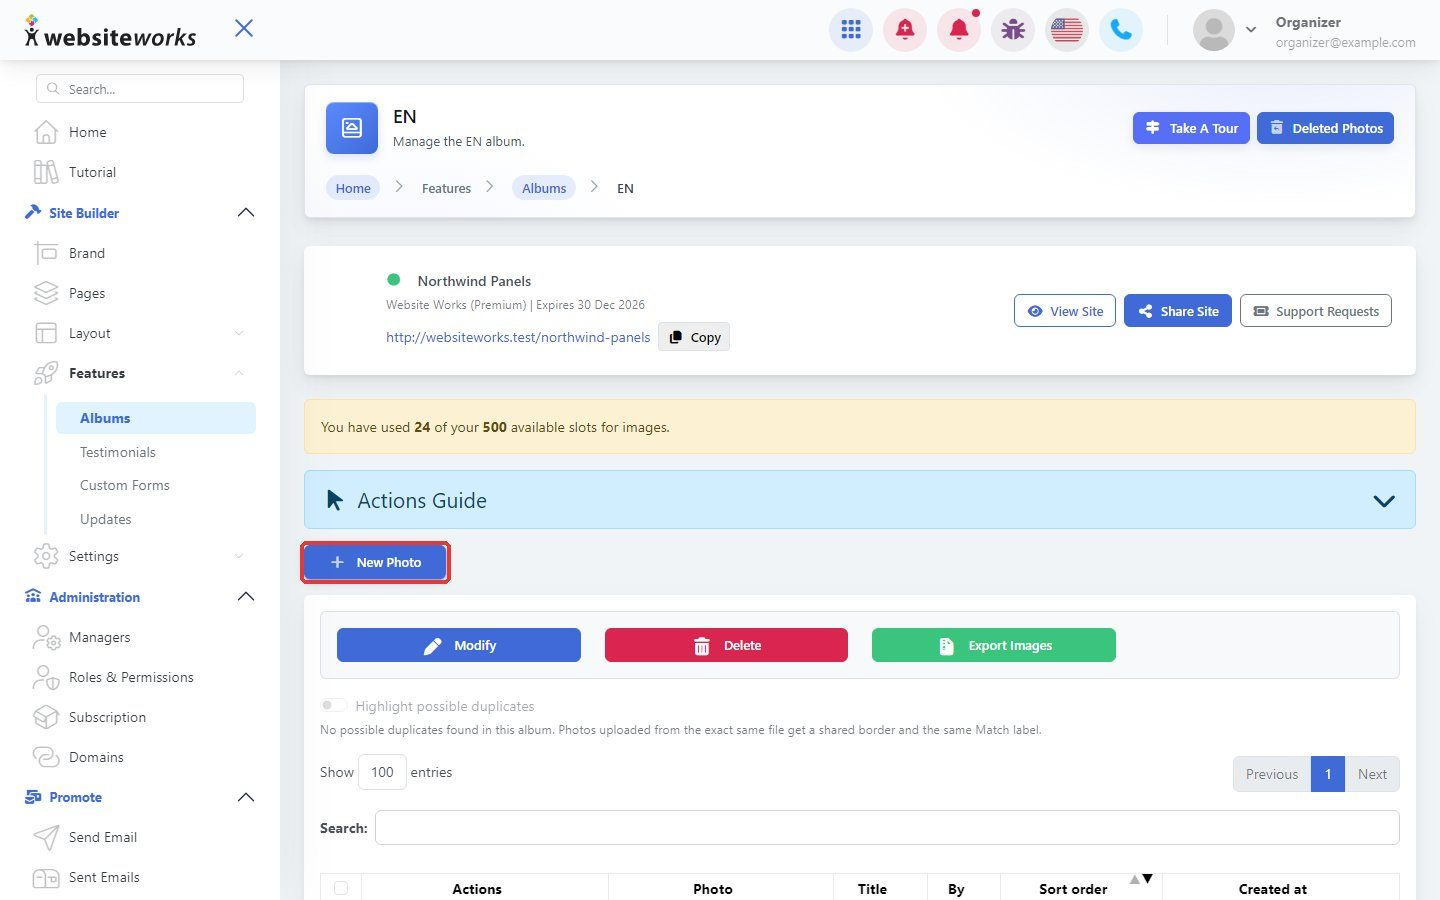
Task: Collapse the Site Builder section
Action: (246, 213)
